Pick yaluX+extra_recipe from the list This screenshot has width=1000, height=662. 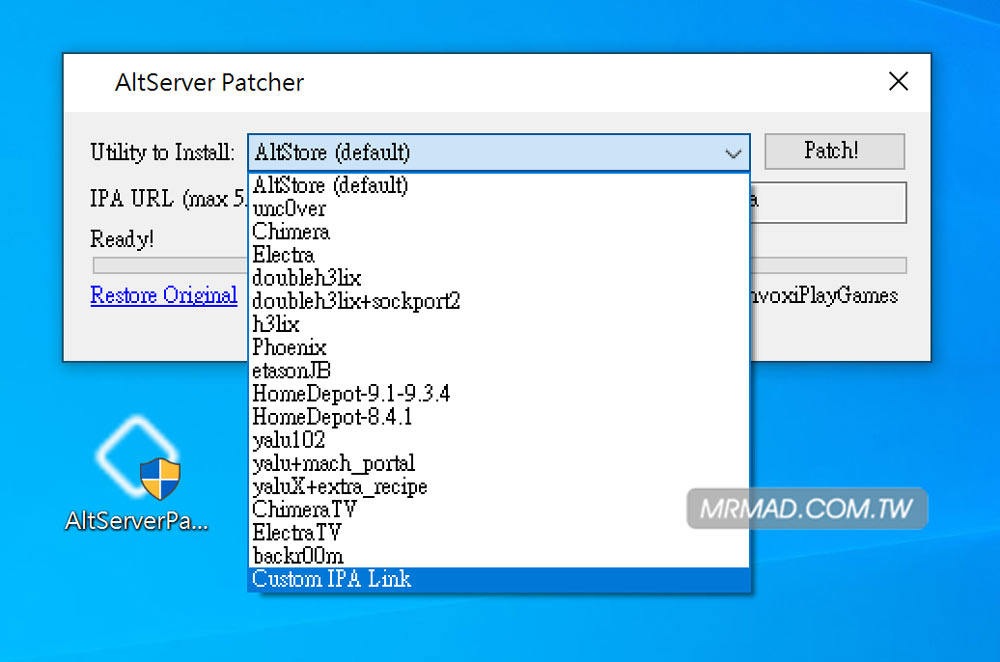(499, 486)
